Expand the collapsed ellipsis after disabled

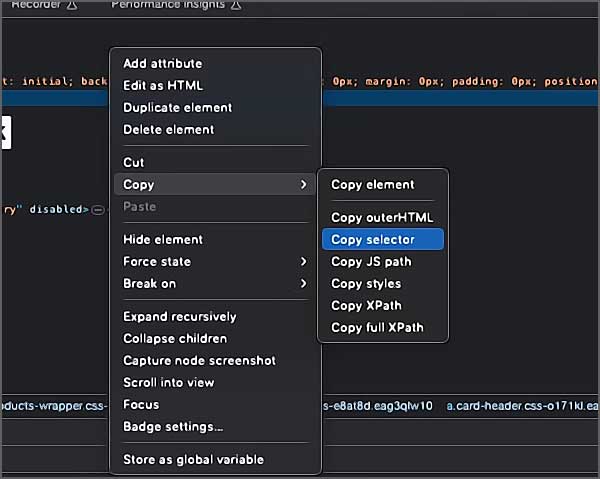point(98,210)
